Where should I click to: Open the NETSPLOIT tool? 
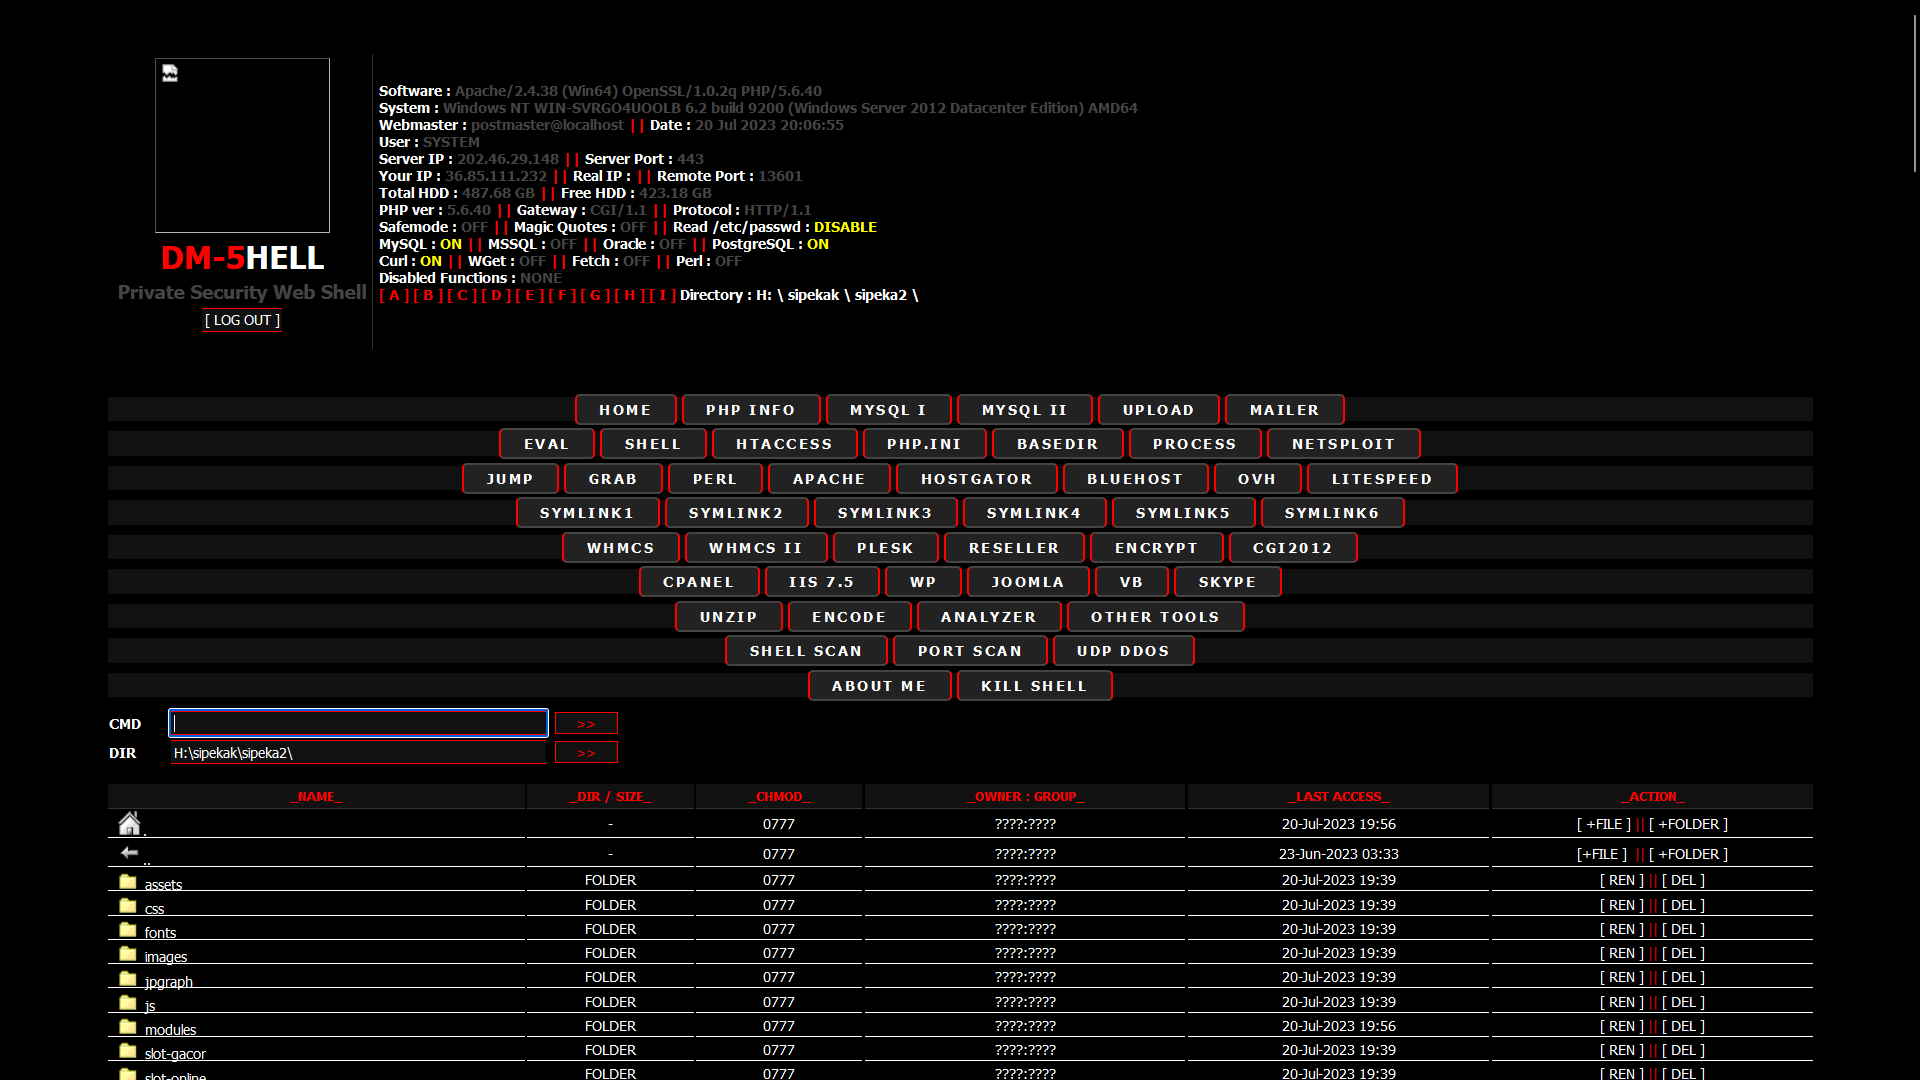(x=1344, y=444)
